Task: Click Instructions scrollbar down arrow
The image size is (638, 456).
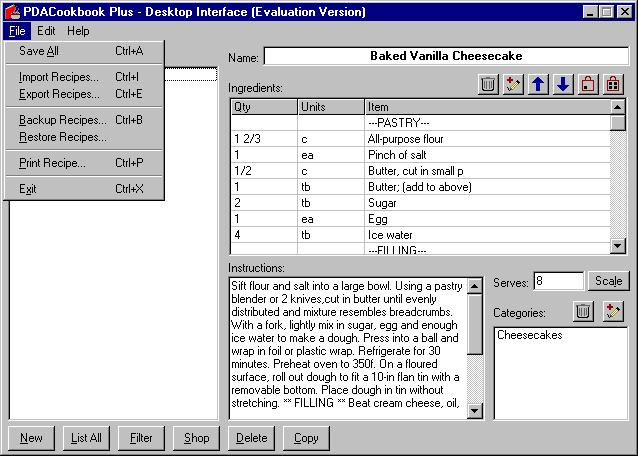Action: tap(474, 411)
